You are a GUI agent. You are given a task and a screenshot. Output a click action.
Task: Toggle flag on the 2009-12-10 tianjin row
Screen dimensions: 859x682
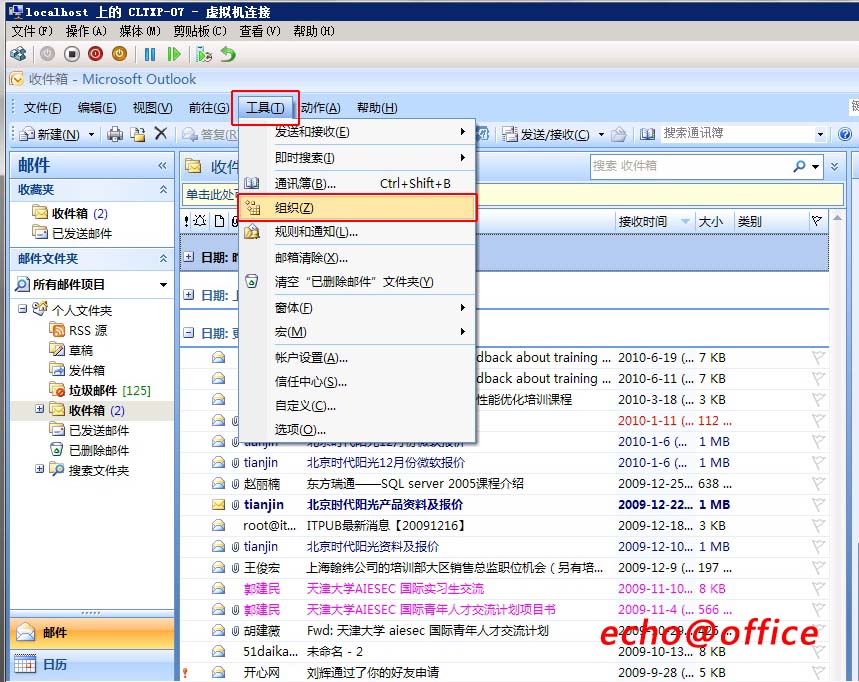(x=818, y=546)
